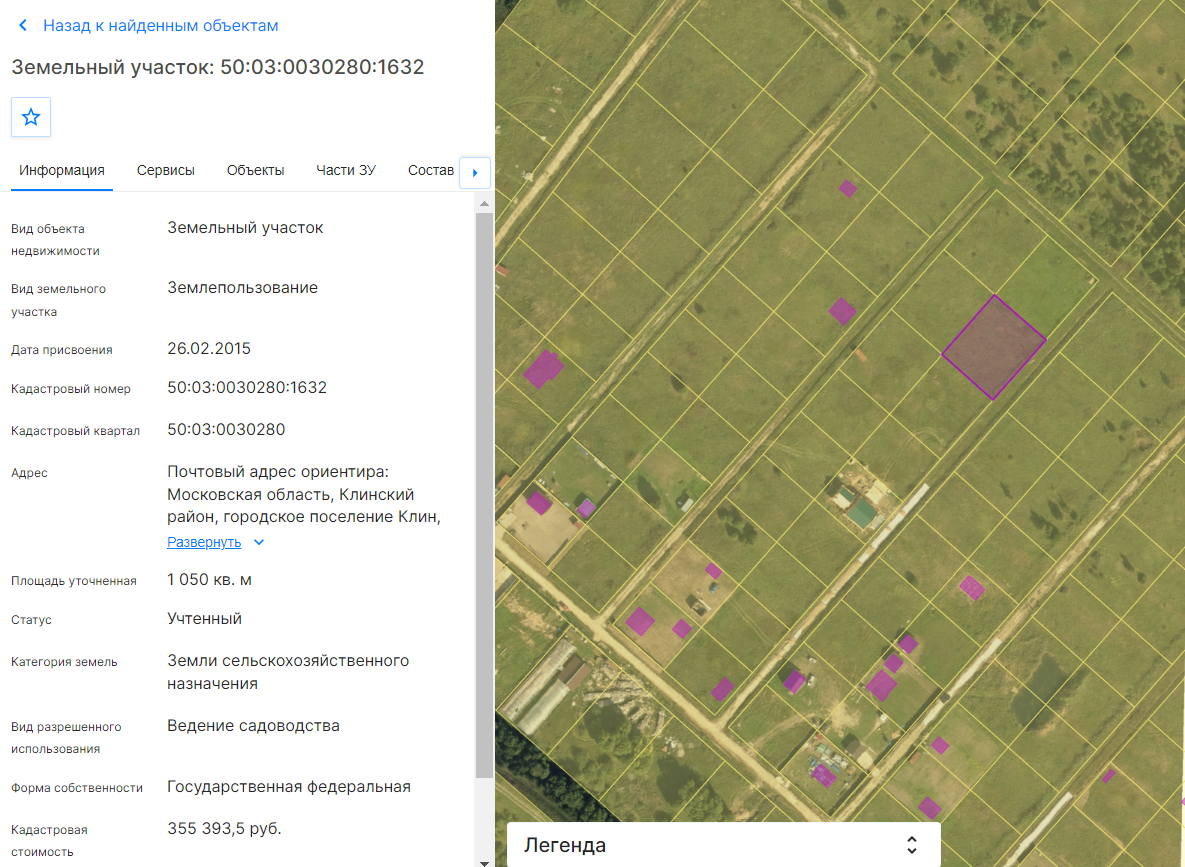This screenshot has width=1185, height=867.
Task: Go back via Назад к найденным объектам
Action: tap(160, 26)
